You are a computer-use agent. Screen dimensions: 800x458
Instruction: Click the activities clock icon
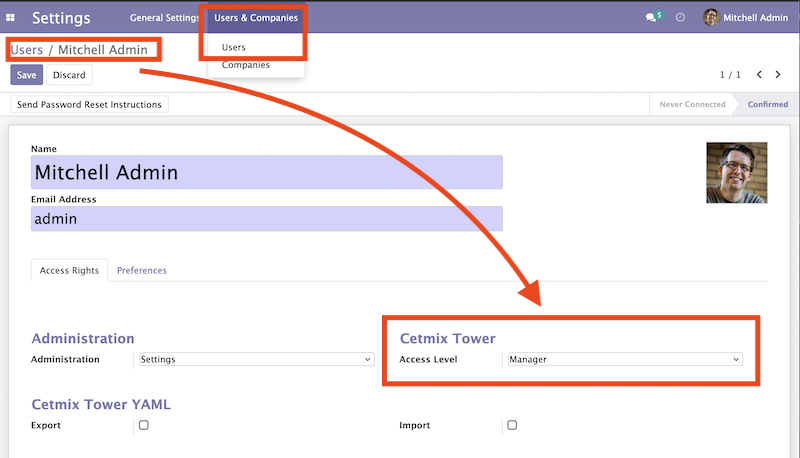coord(680,18)
